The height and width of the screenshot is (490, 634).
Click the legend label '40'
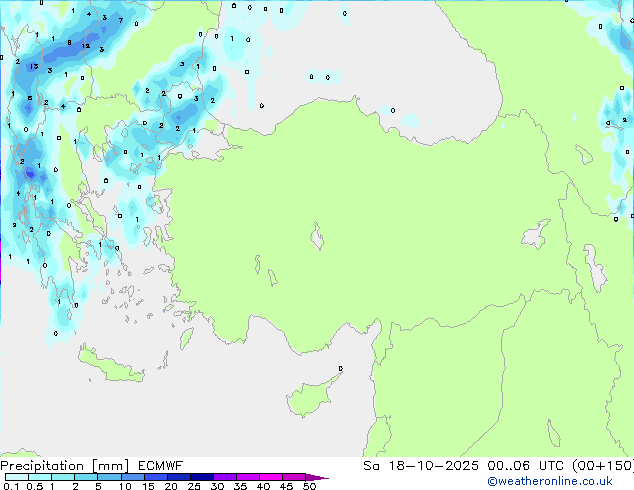click(x=263, y=486)
